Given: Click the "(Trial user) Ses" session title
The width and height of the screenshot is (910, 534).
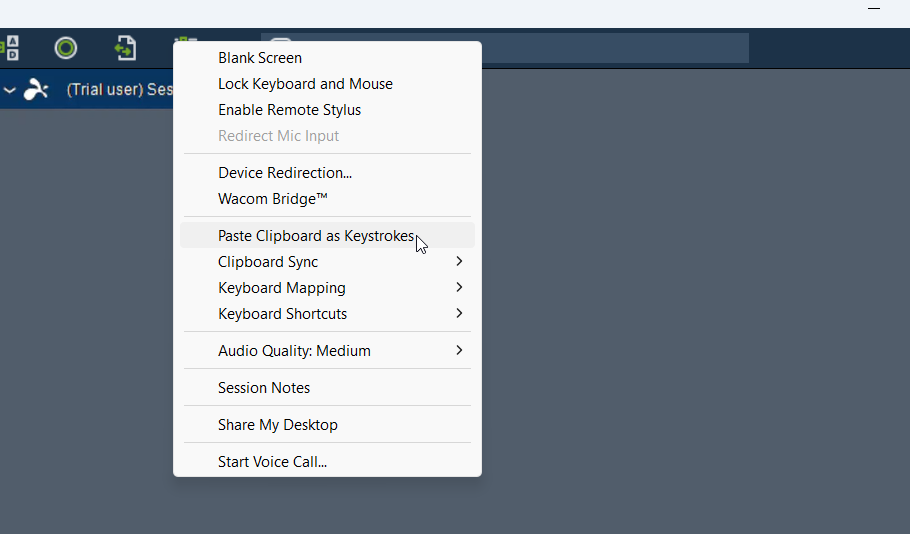Looking at the screenshot, I should pyautogui.click(x=120, y=89).
